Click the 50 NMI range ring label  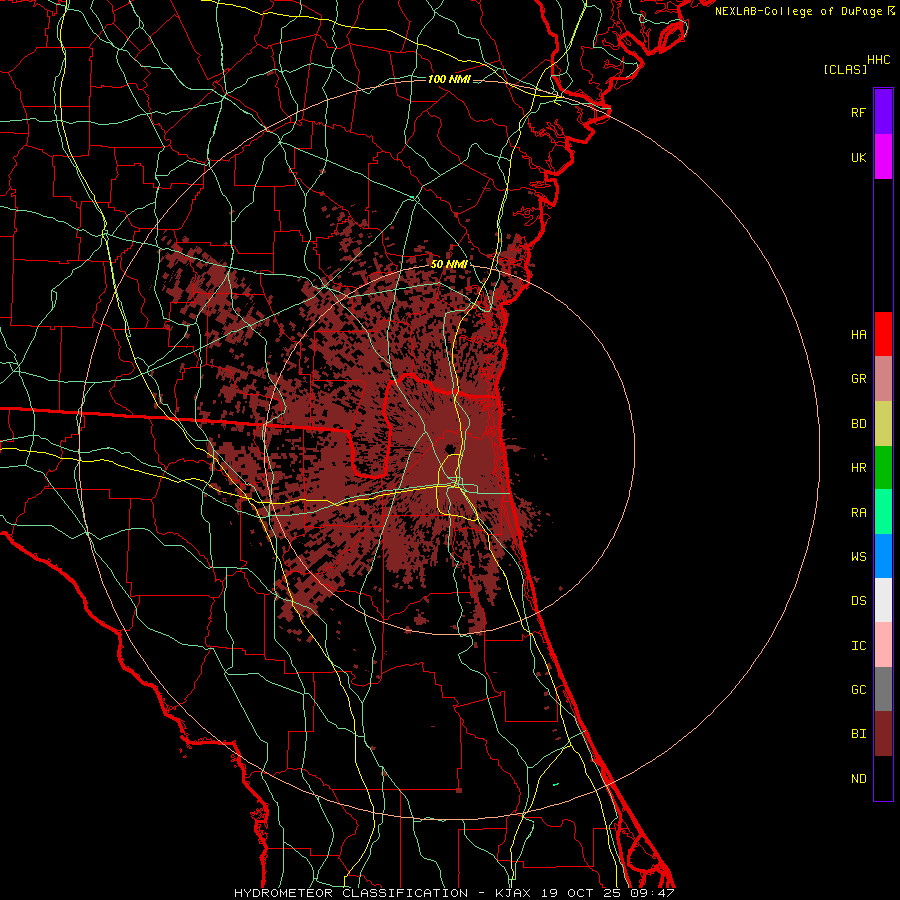(449, 264)
